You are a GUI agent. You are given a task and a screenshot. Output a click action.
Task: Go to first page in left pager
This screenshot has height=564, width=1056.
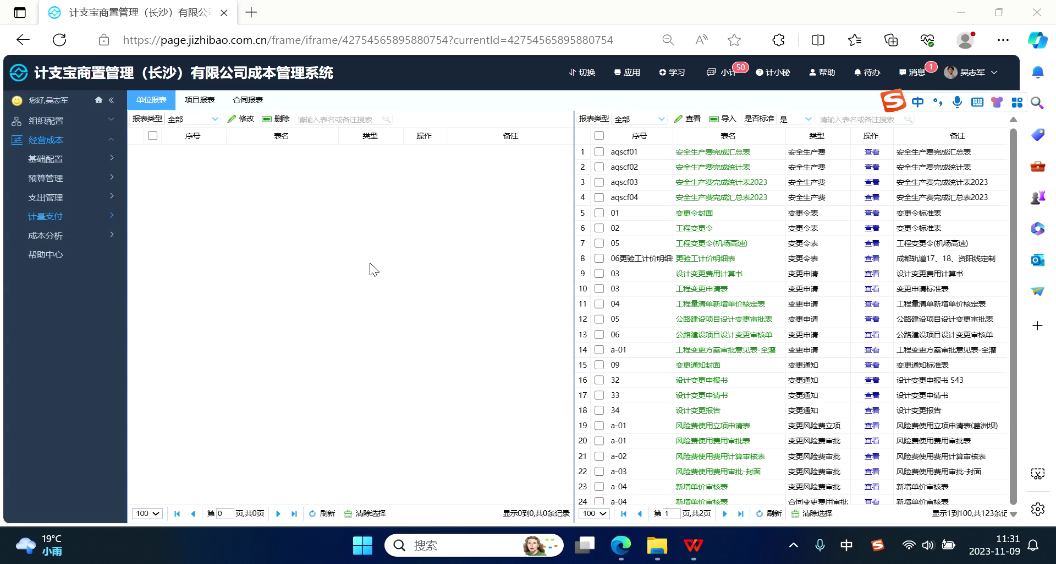(177, 513)
